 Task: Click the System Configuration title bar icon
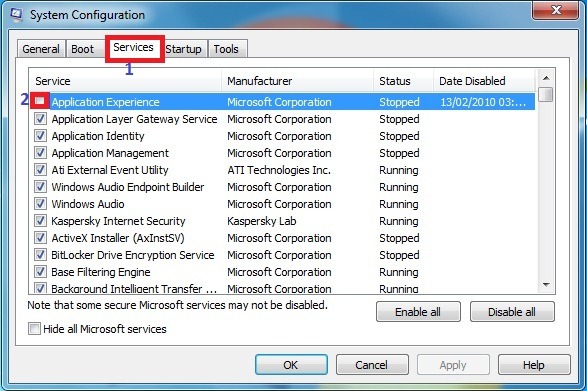point(16,14)
